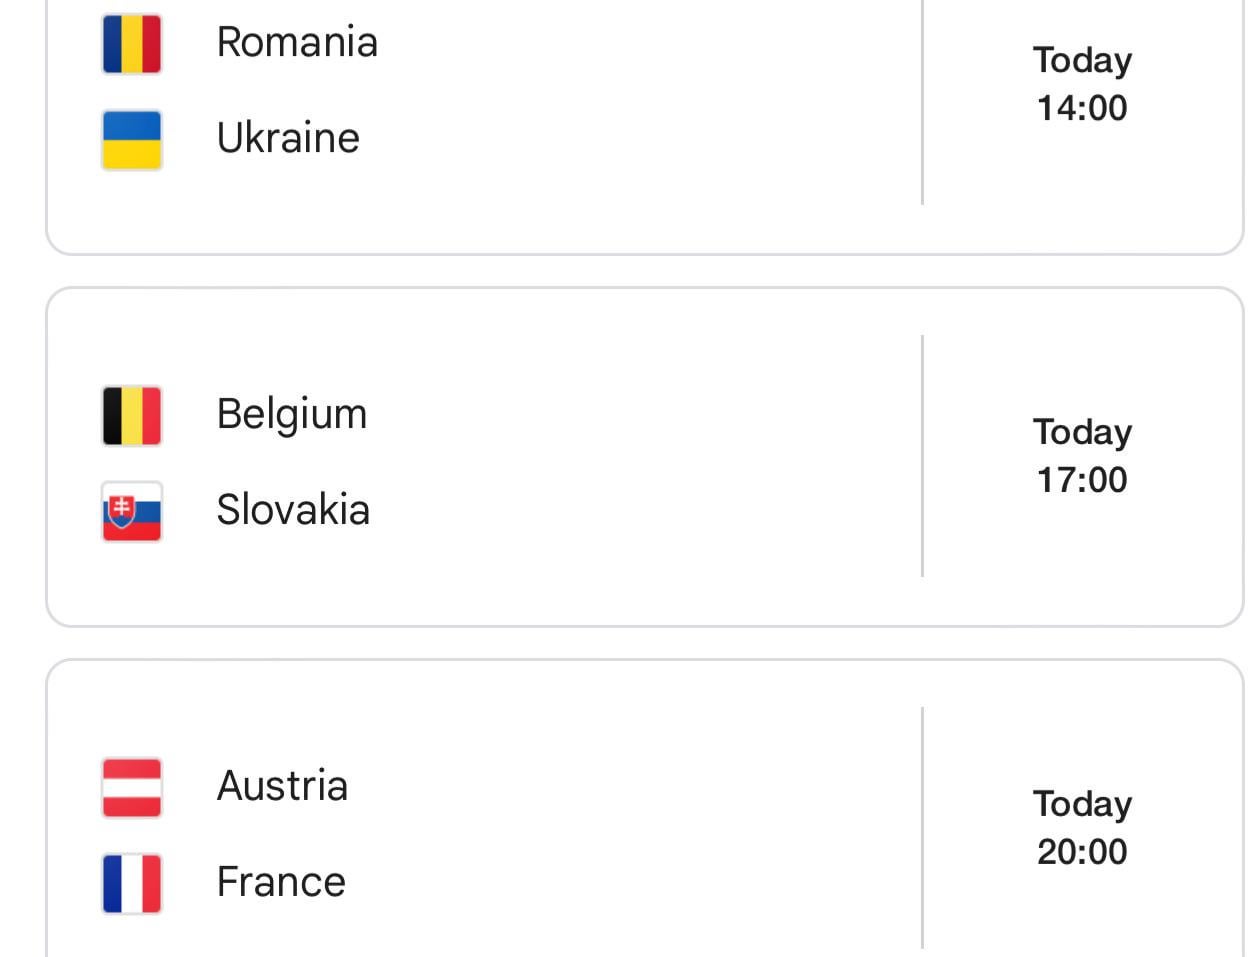Click the Romania team name

coord(297,42)
